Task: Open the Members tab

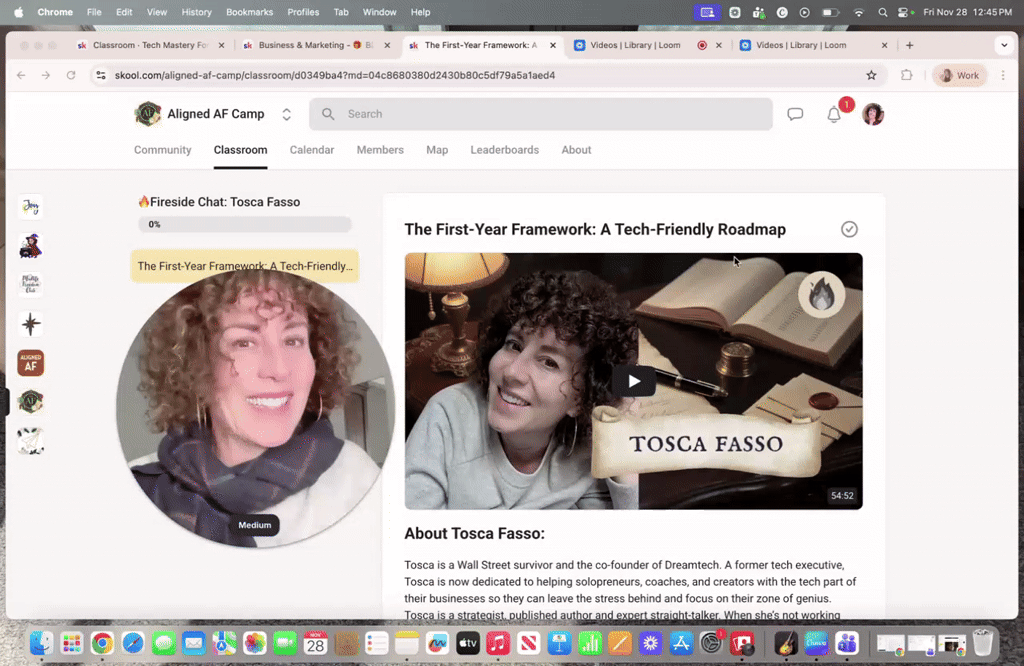Action: 380,150
